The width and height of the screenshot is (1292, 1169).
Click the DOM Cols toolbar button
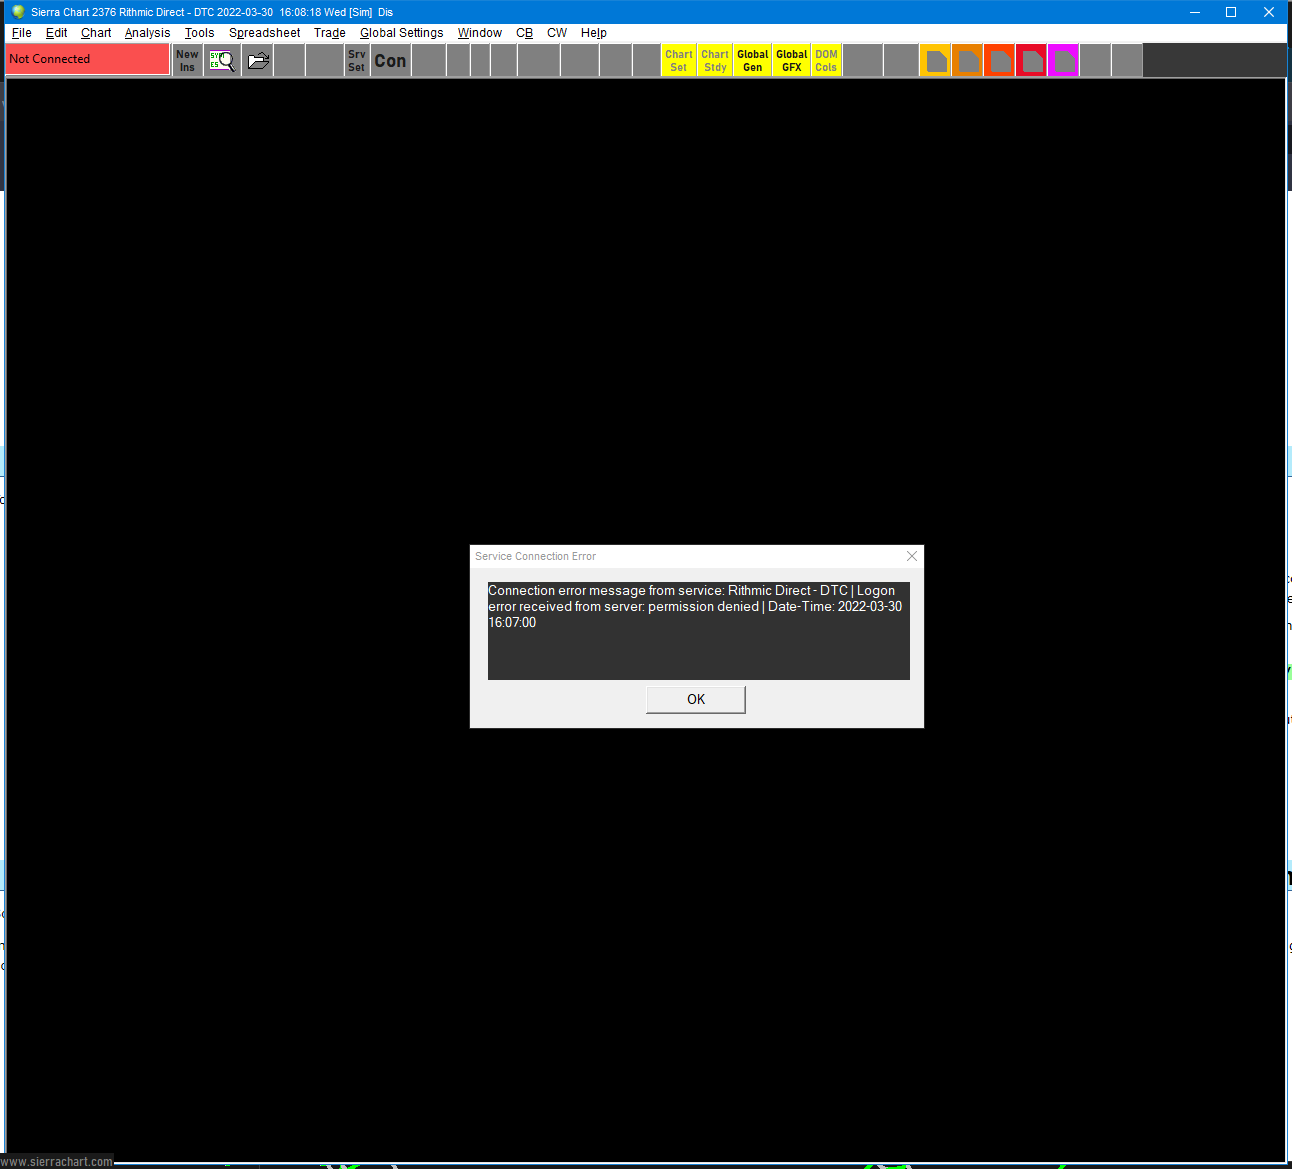click(x=826, y=60)
